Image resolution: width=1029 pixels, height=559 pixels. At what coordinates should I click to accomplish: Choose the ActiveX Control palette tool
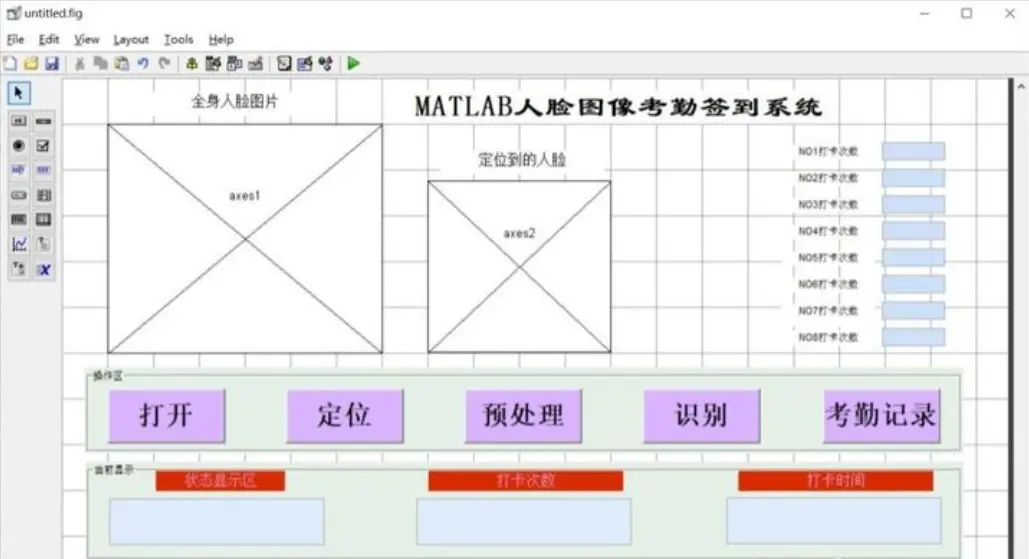click(x=43, y=269)
